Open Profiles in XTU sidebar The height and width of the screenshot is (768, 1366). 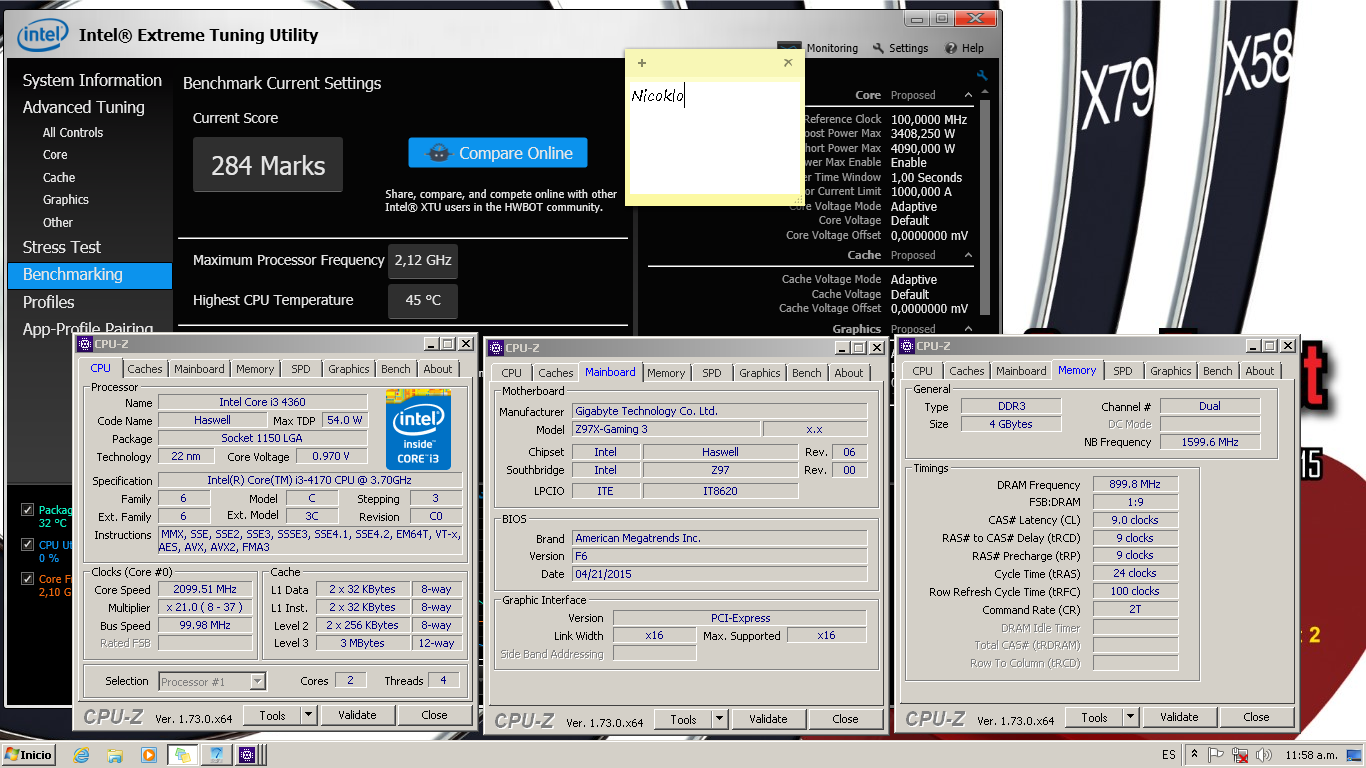point(49,302)
